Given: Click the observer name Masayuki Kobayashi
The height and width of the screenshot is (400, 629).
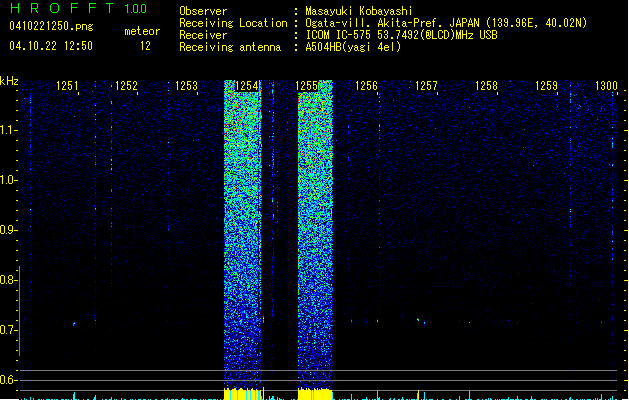Looking at the screenshot, I should pos(359,11).
